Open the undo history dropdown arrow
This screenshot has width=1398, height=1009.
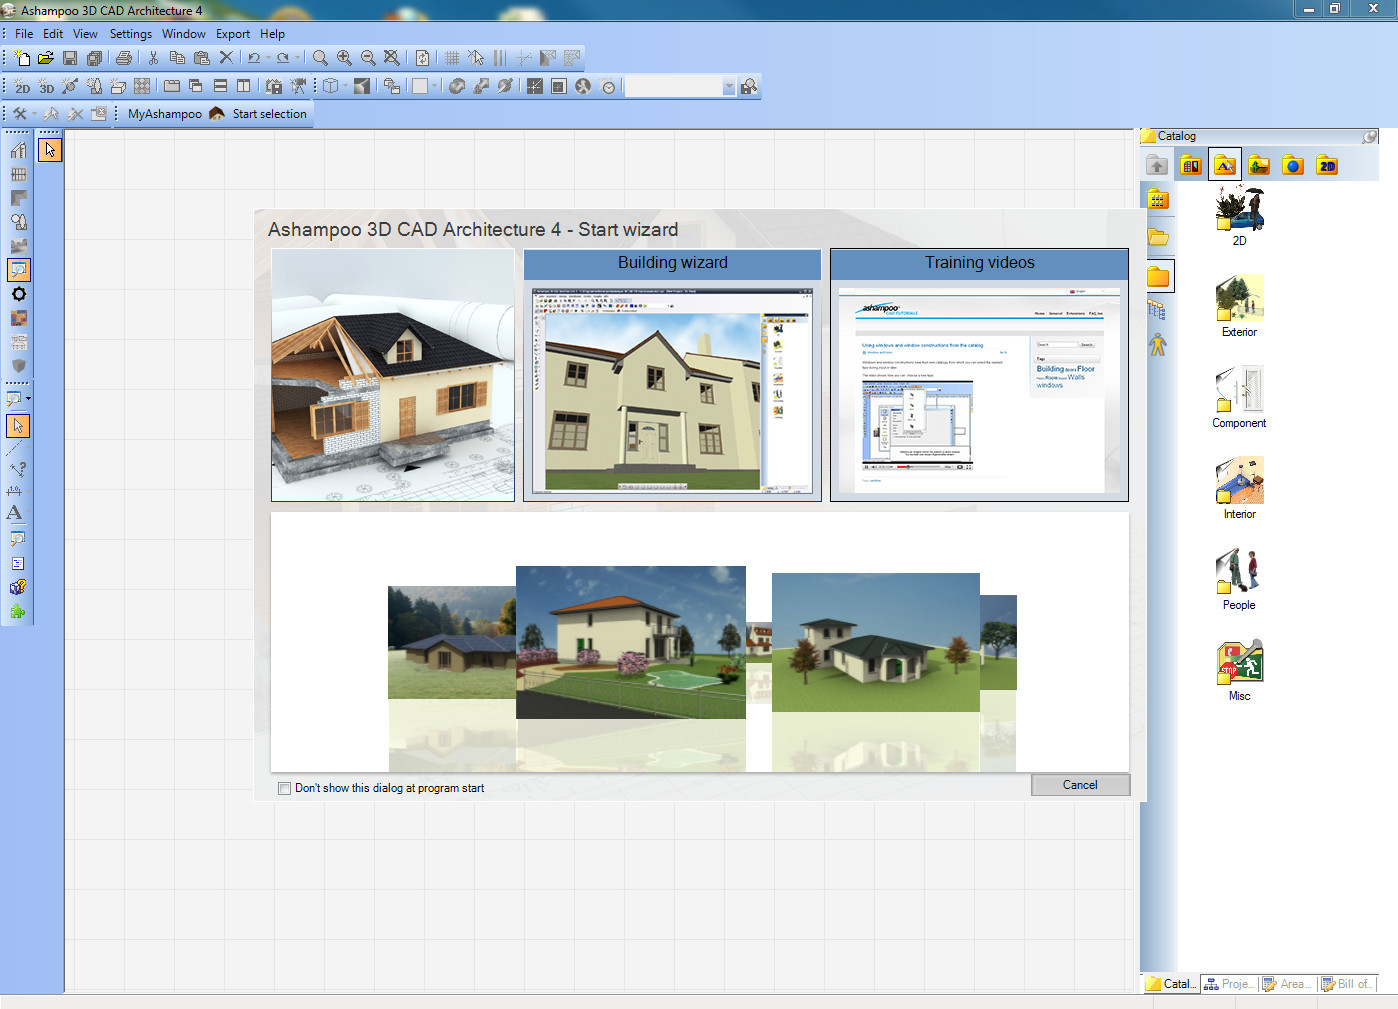click(269, 58)
